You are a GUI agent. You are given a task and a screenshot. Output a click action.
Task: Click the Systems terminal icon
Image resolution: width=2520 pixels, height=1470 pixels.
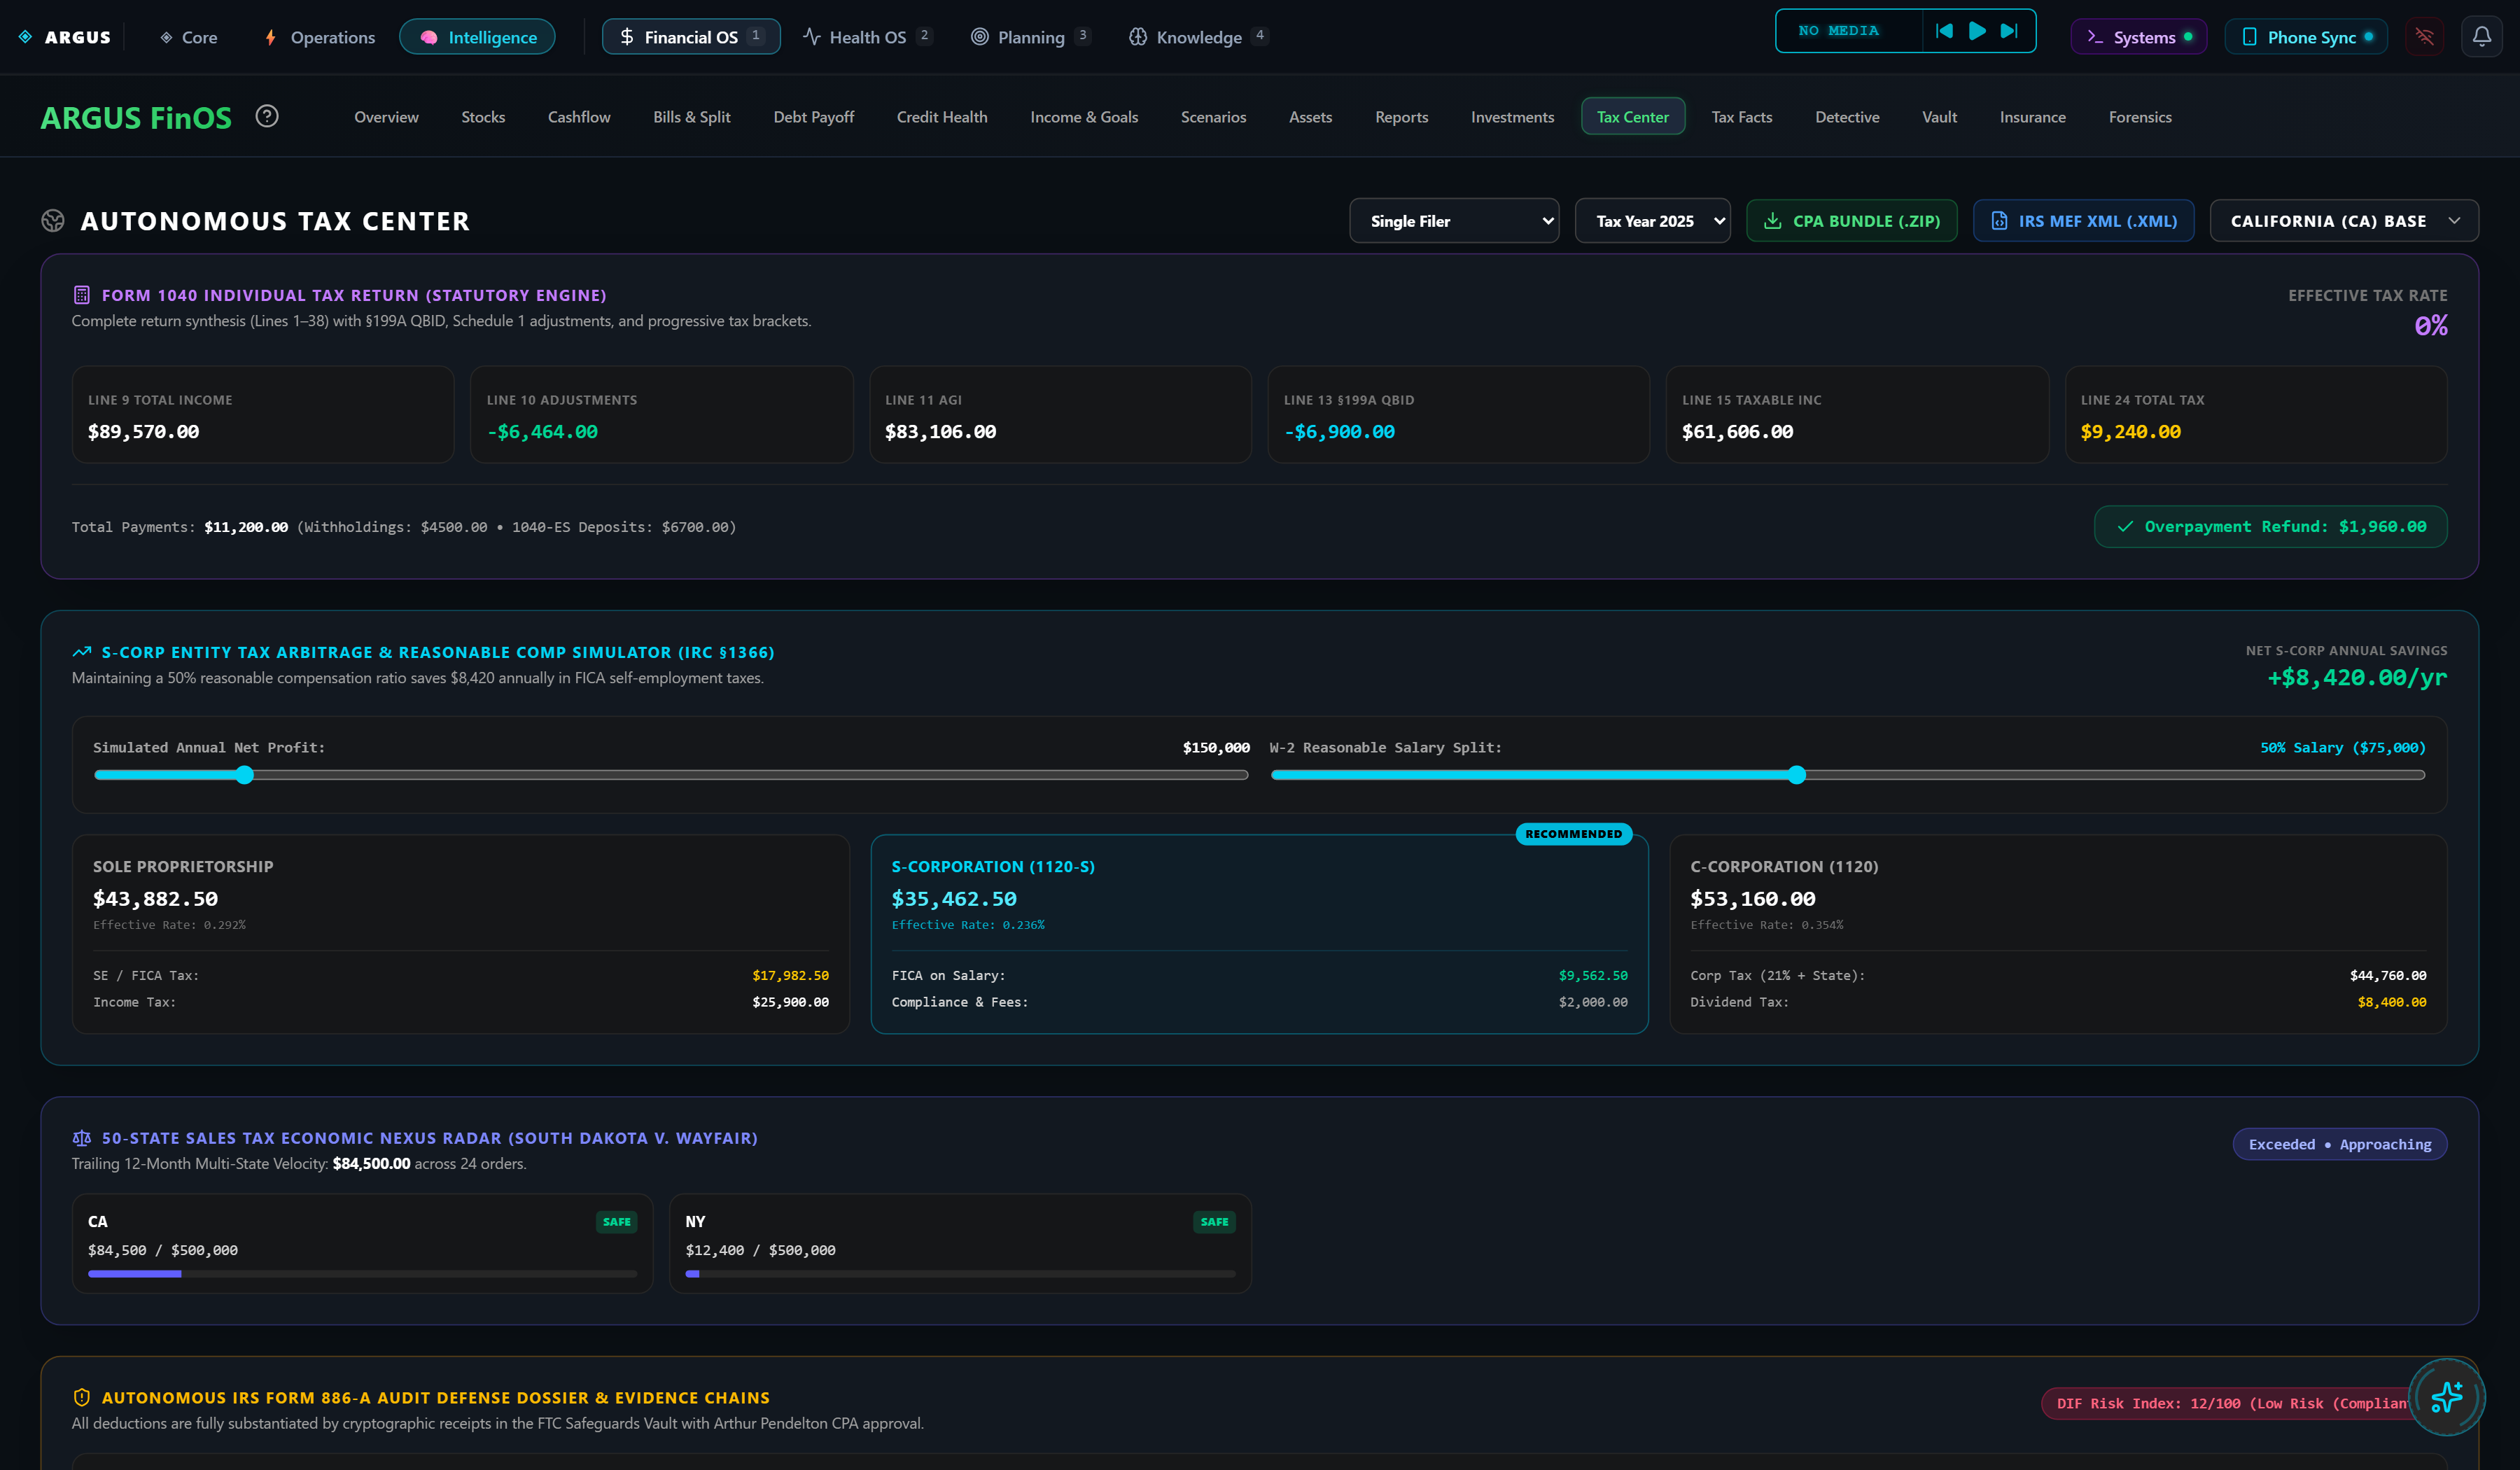tap(2095, 37)
